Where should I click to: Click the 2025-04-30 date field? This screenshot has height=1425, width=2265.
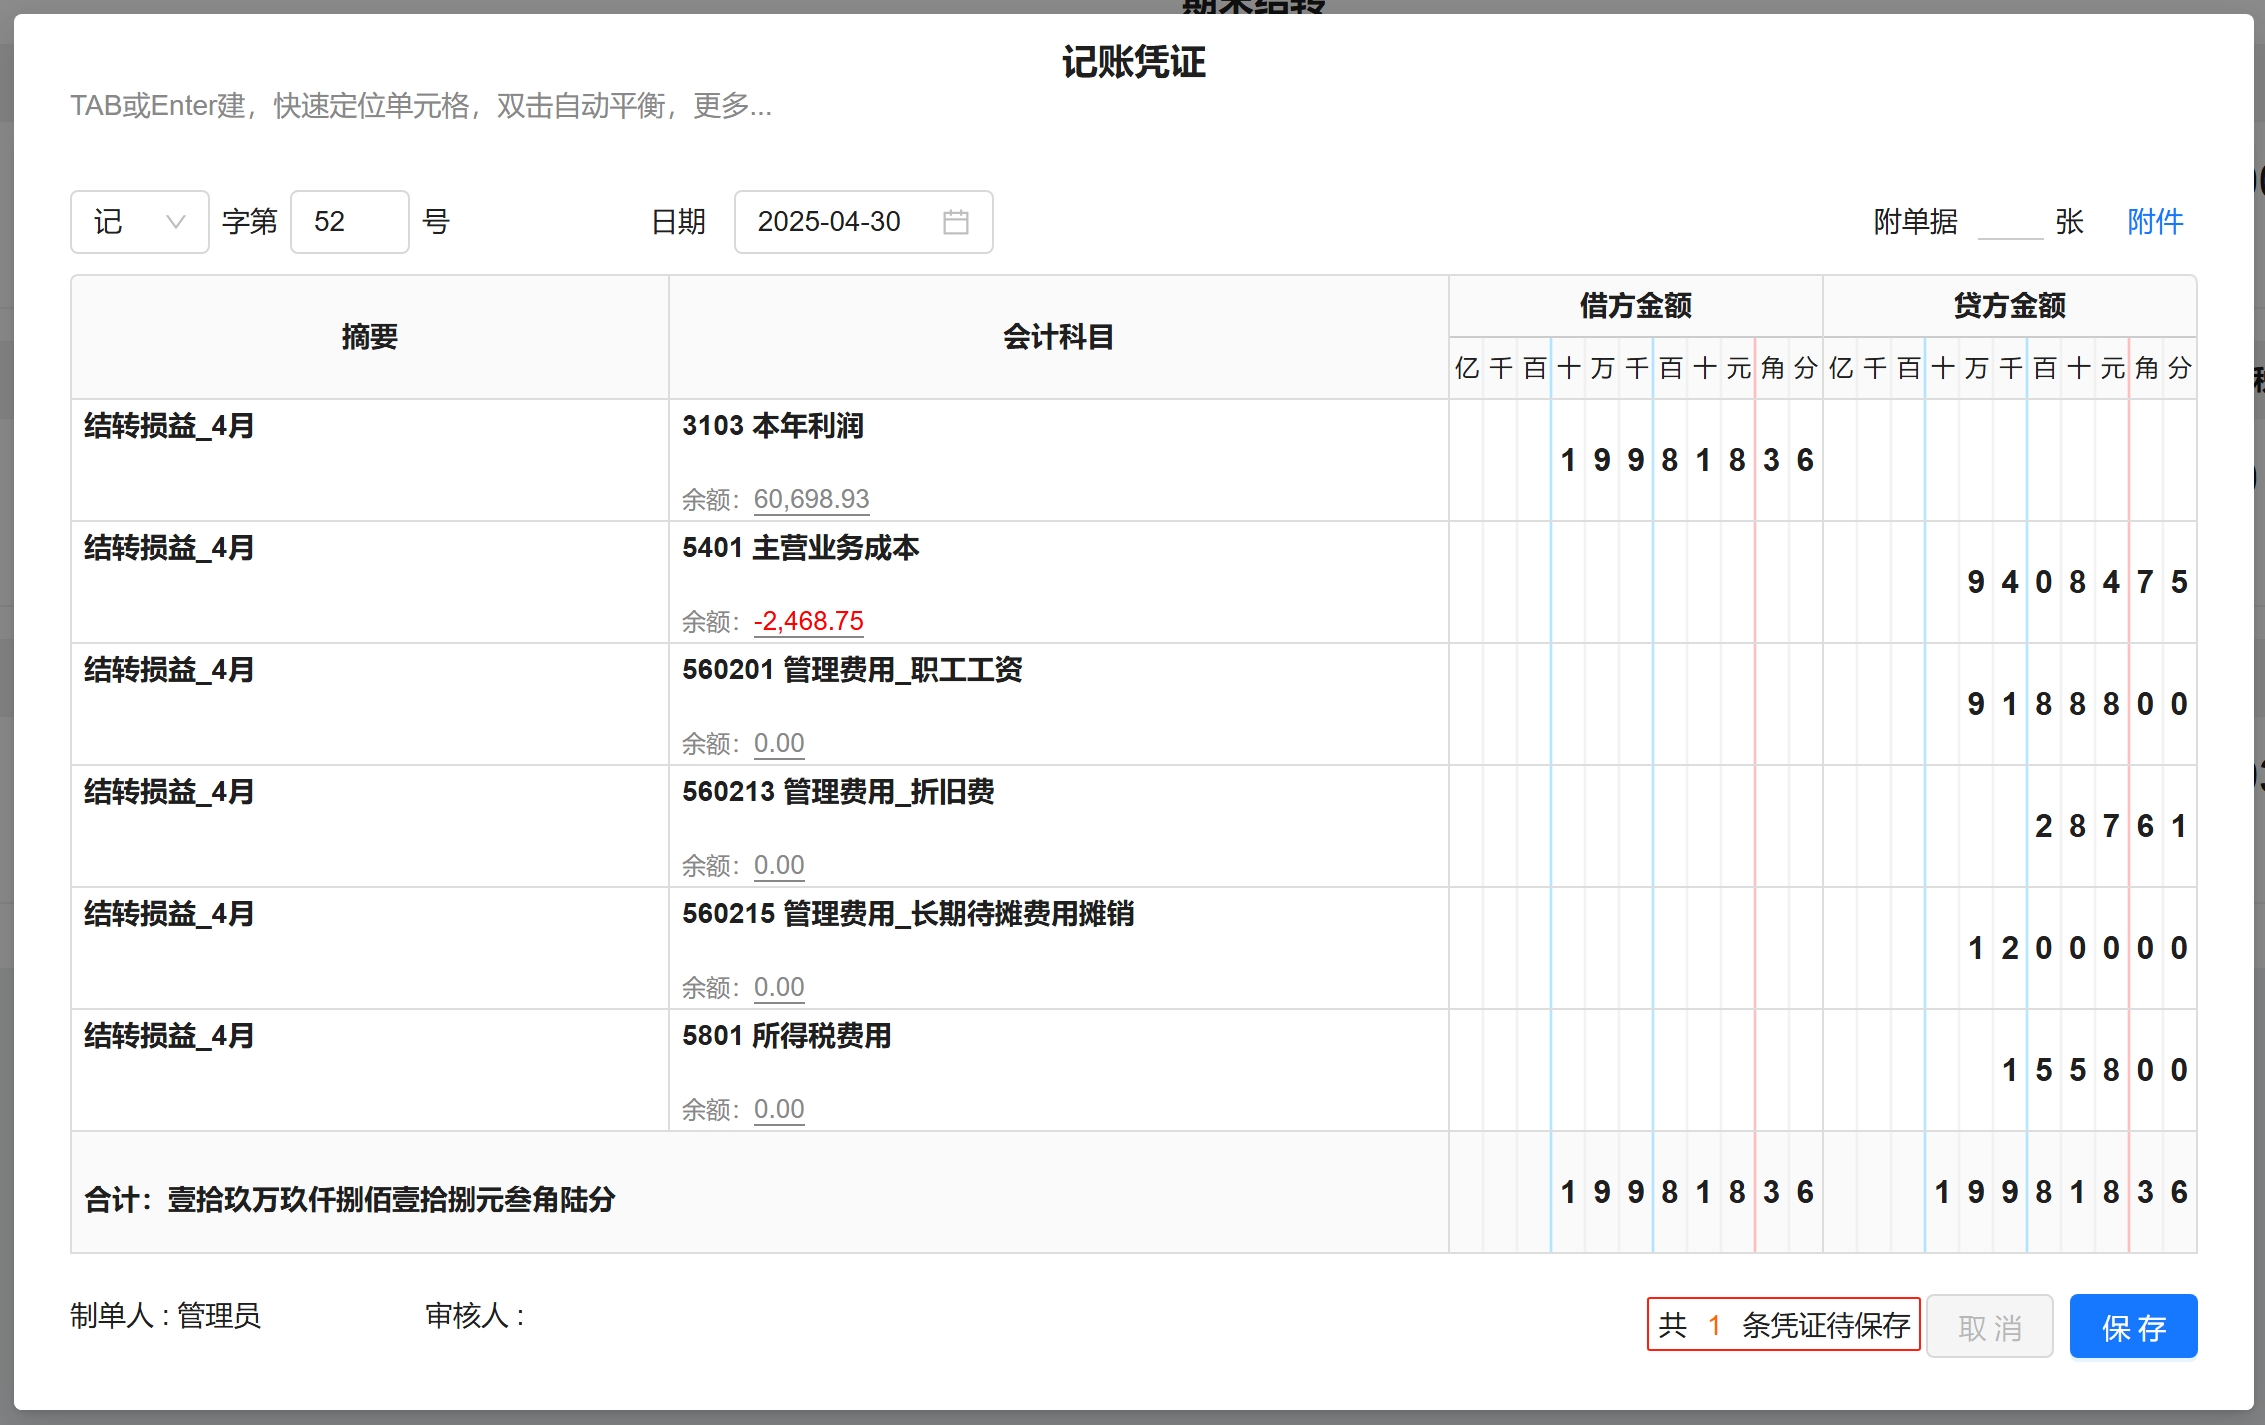(829, 222)
